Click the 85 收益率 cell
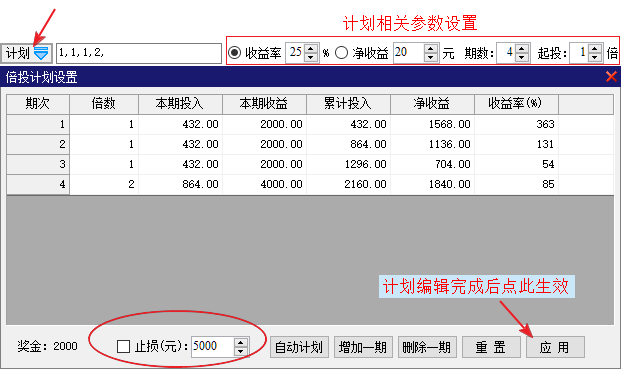621x369 pixels. coord(516,184)
